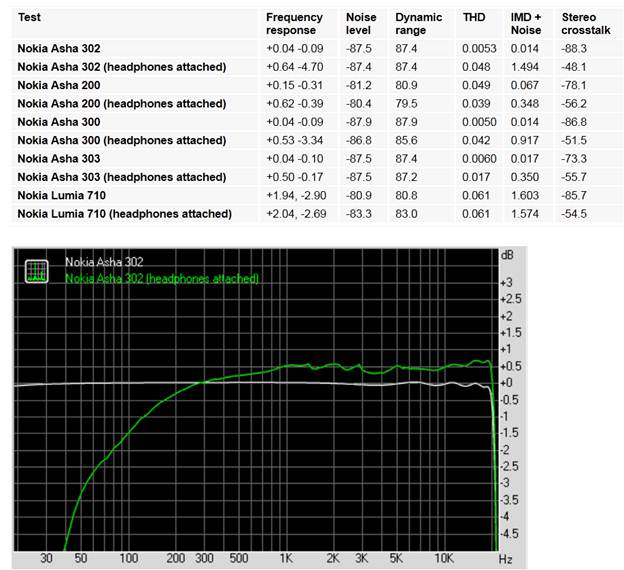
Task: Select the 'Nokia Lumia 710' row name
Action: click(x=62, y=195)
